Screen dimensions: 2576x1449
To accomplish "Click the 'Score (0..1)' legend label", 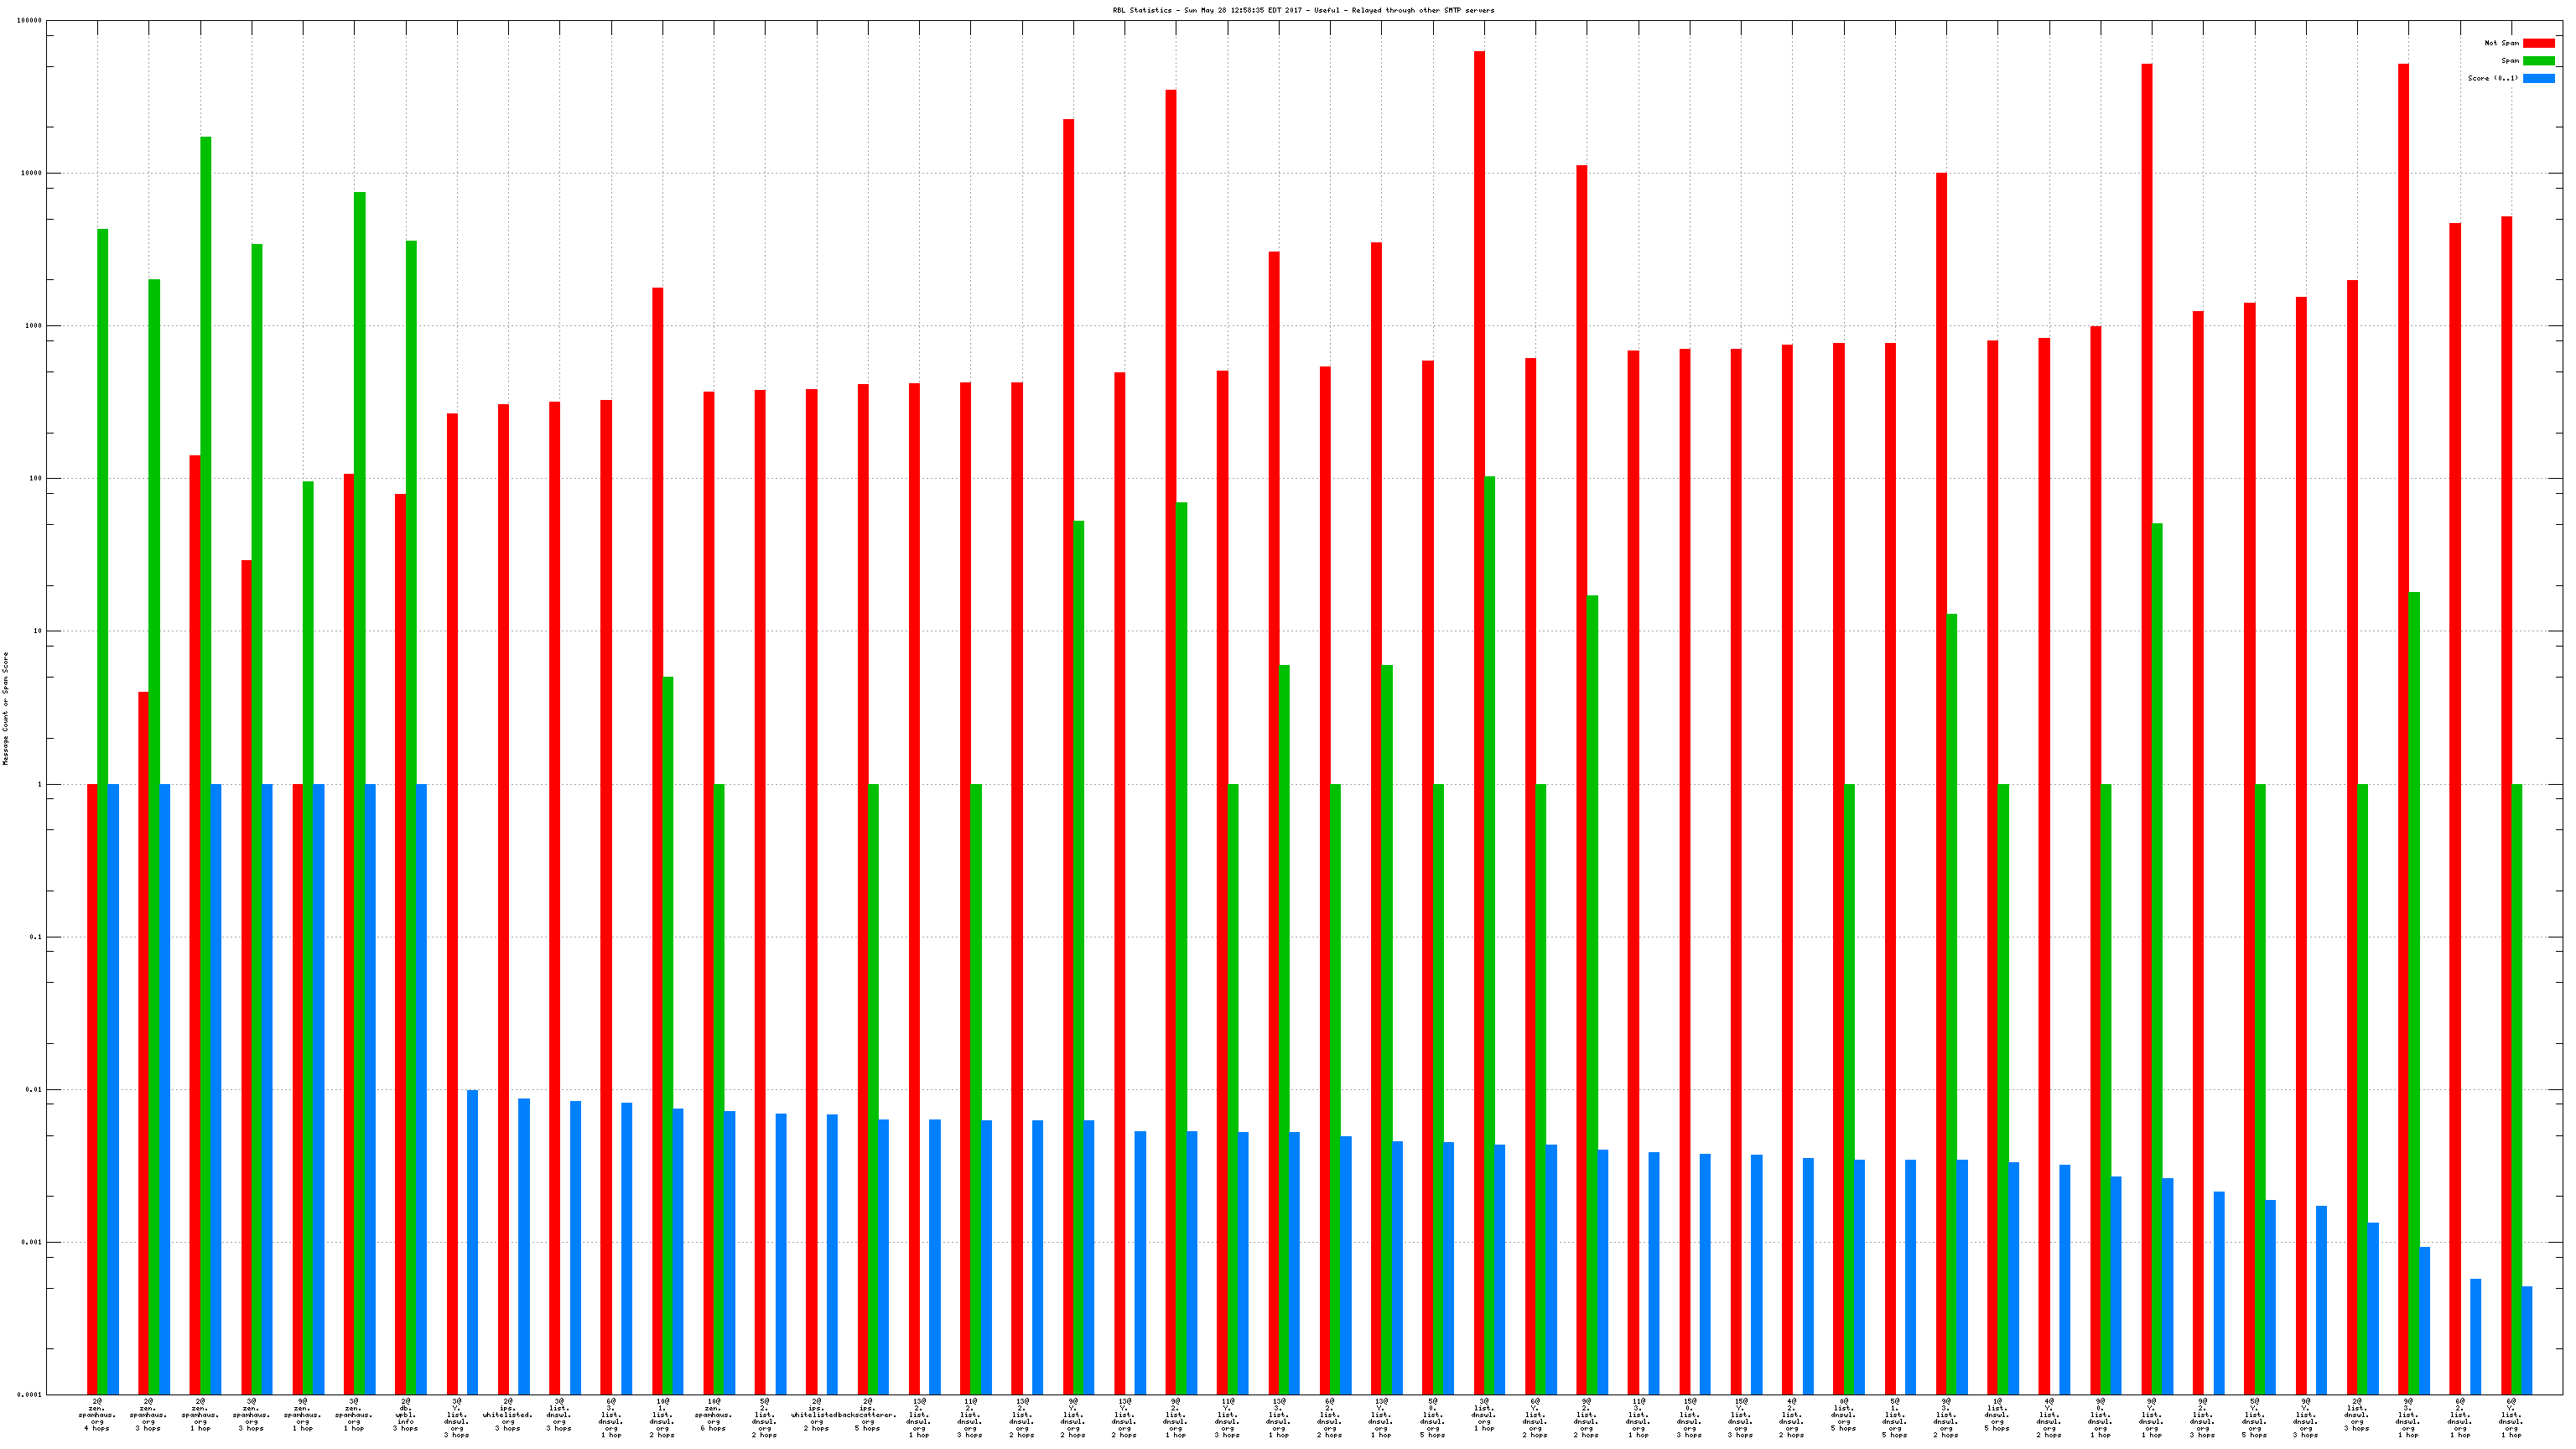I will tap(2492, 78).
